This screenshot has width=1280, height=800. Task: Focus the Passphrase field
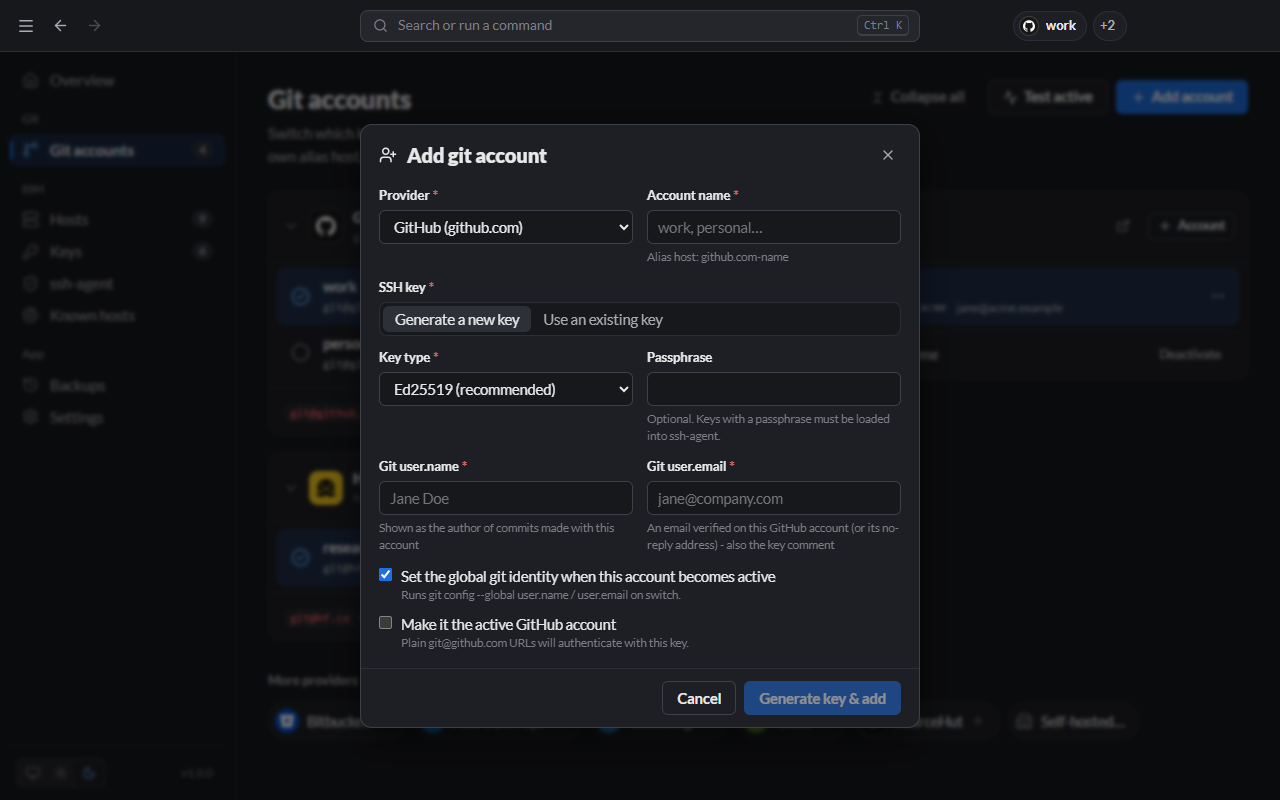(774, 389)
